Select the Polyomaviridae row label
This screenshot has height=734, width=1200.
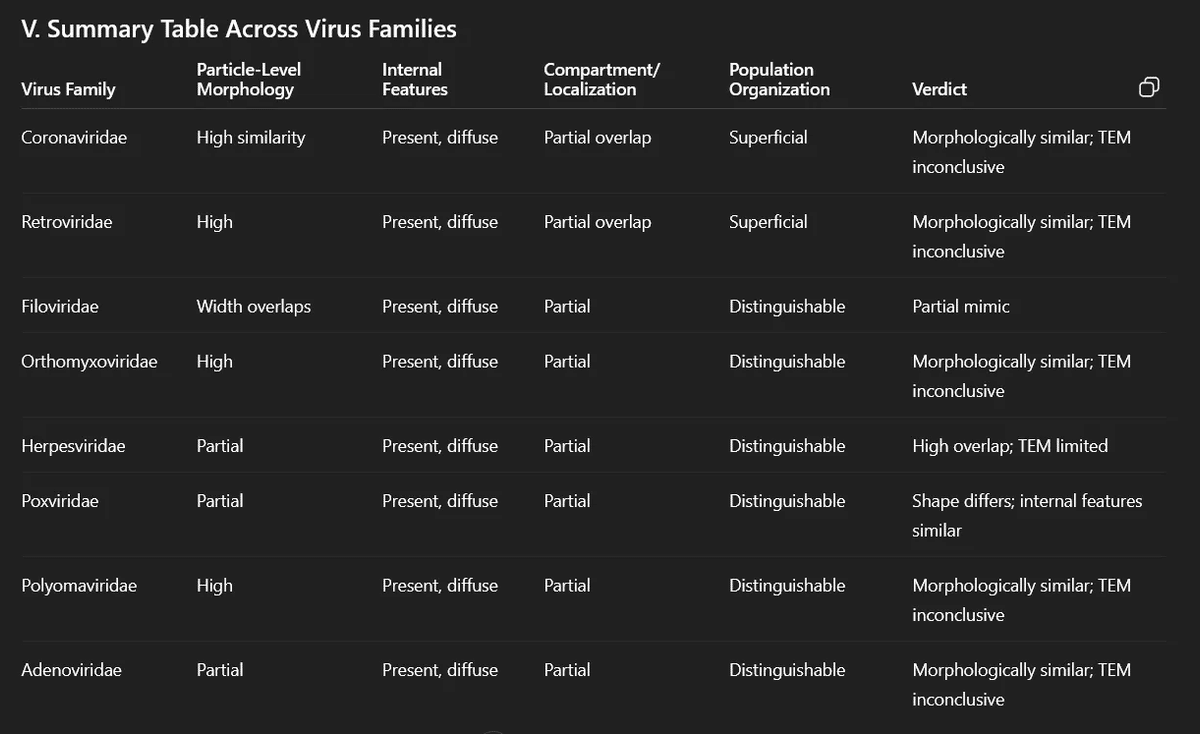tap(79, 586)
